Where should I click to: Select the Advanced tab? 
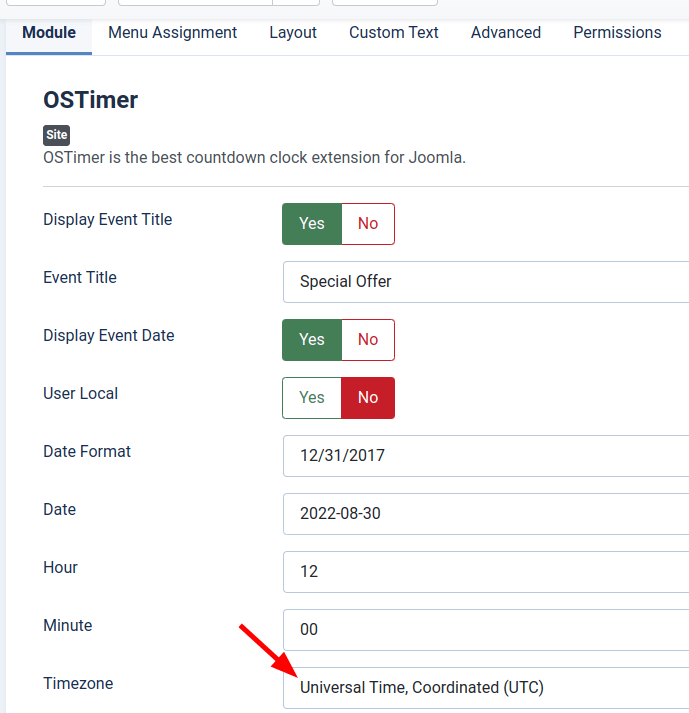pyautogui.click(x=506, y=33)
